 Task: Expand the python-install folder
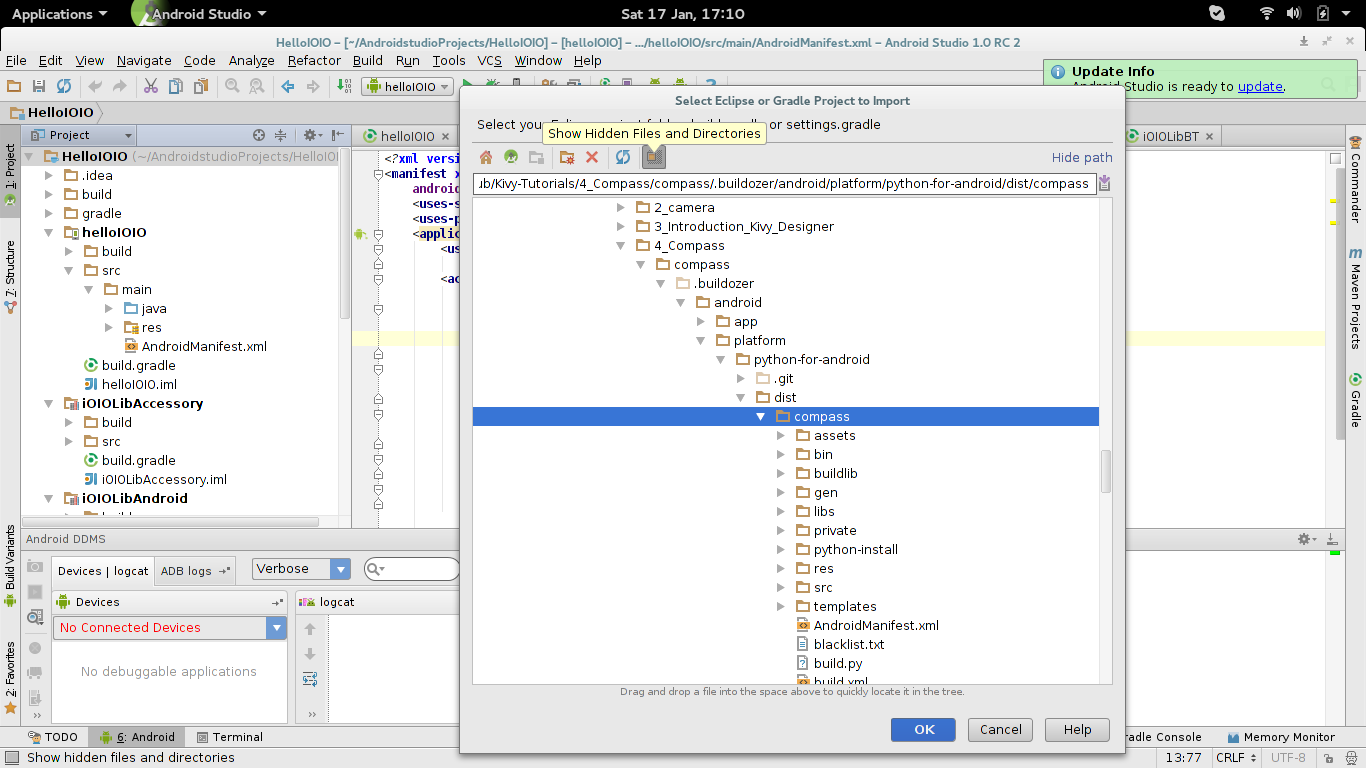[781, 550]
